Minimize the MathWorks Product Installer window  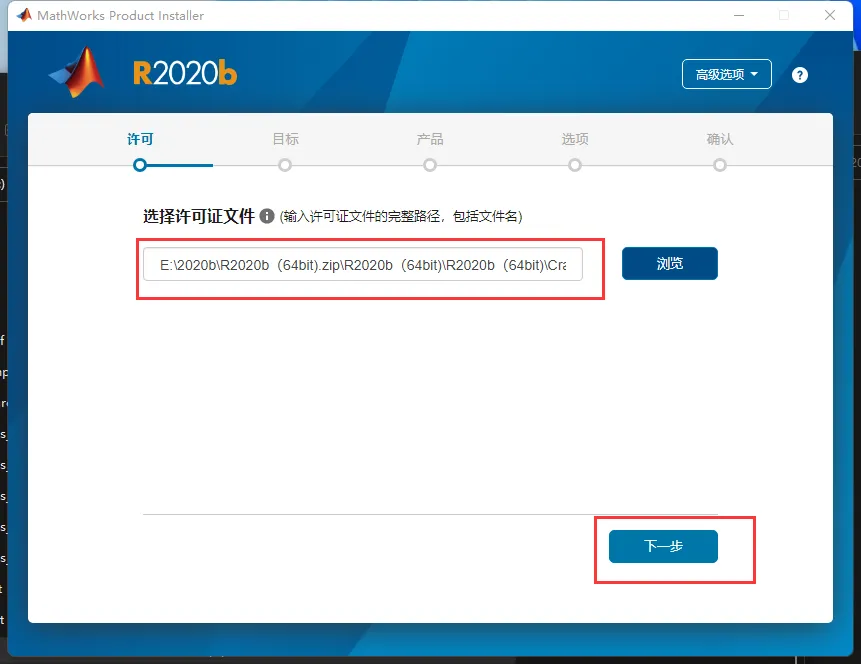tap(739, 15)
